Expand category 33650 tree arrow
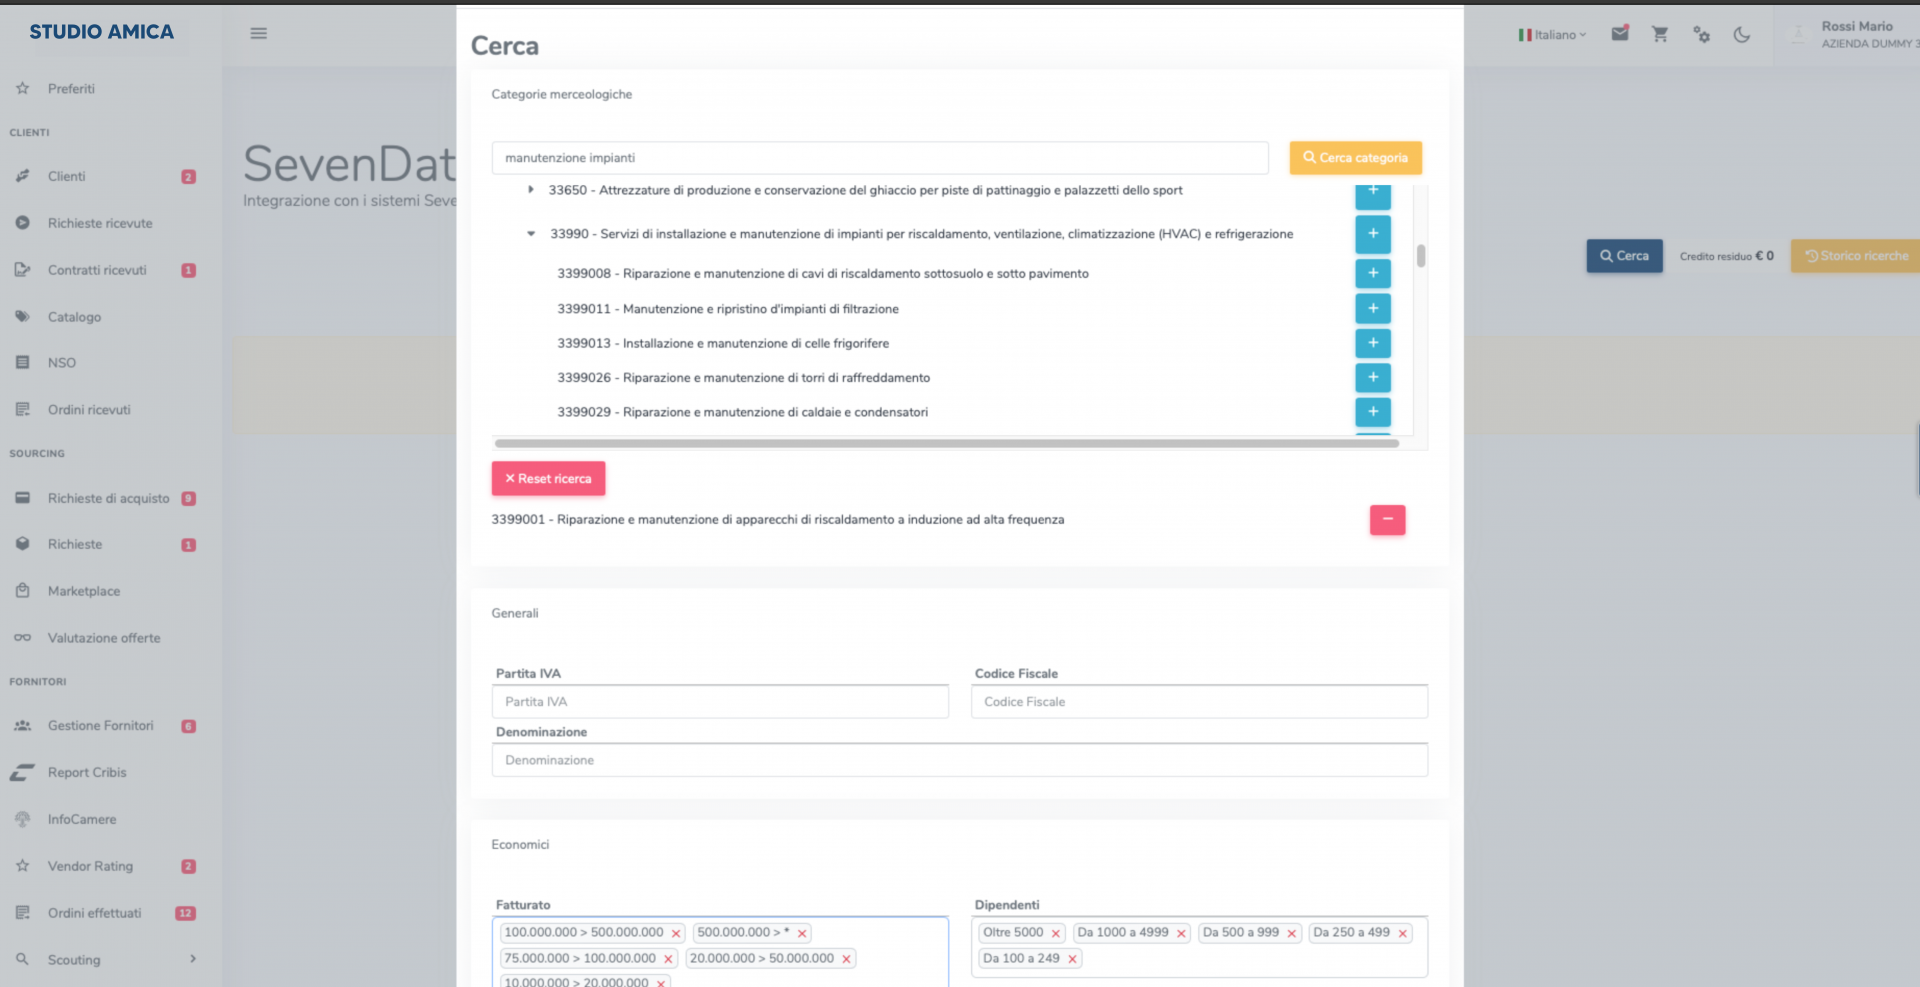The image size is (1920, 987). [531, 190]
